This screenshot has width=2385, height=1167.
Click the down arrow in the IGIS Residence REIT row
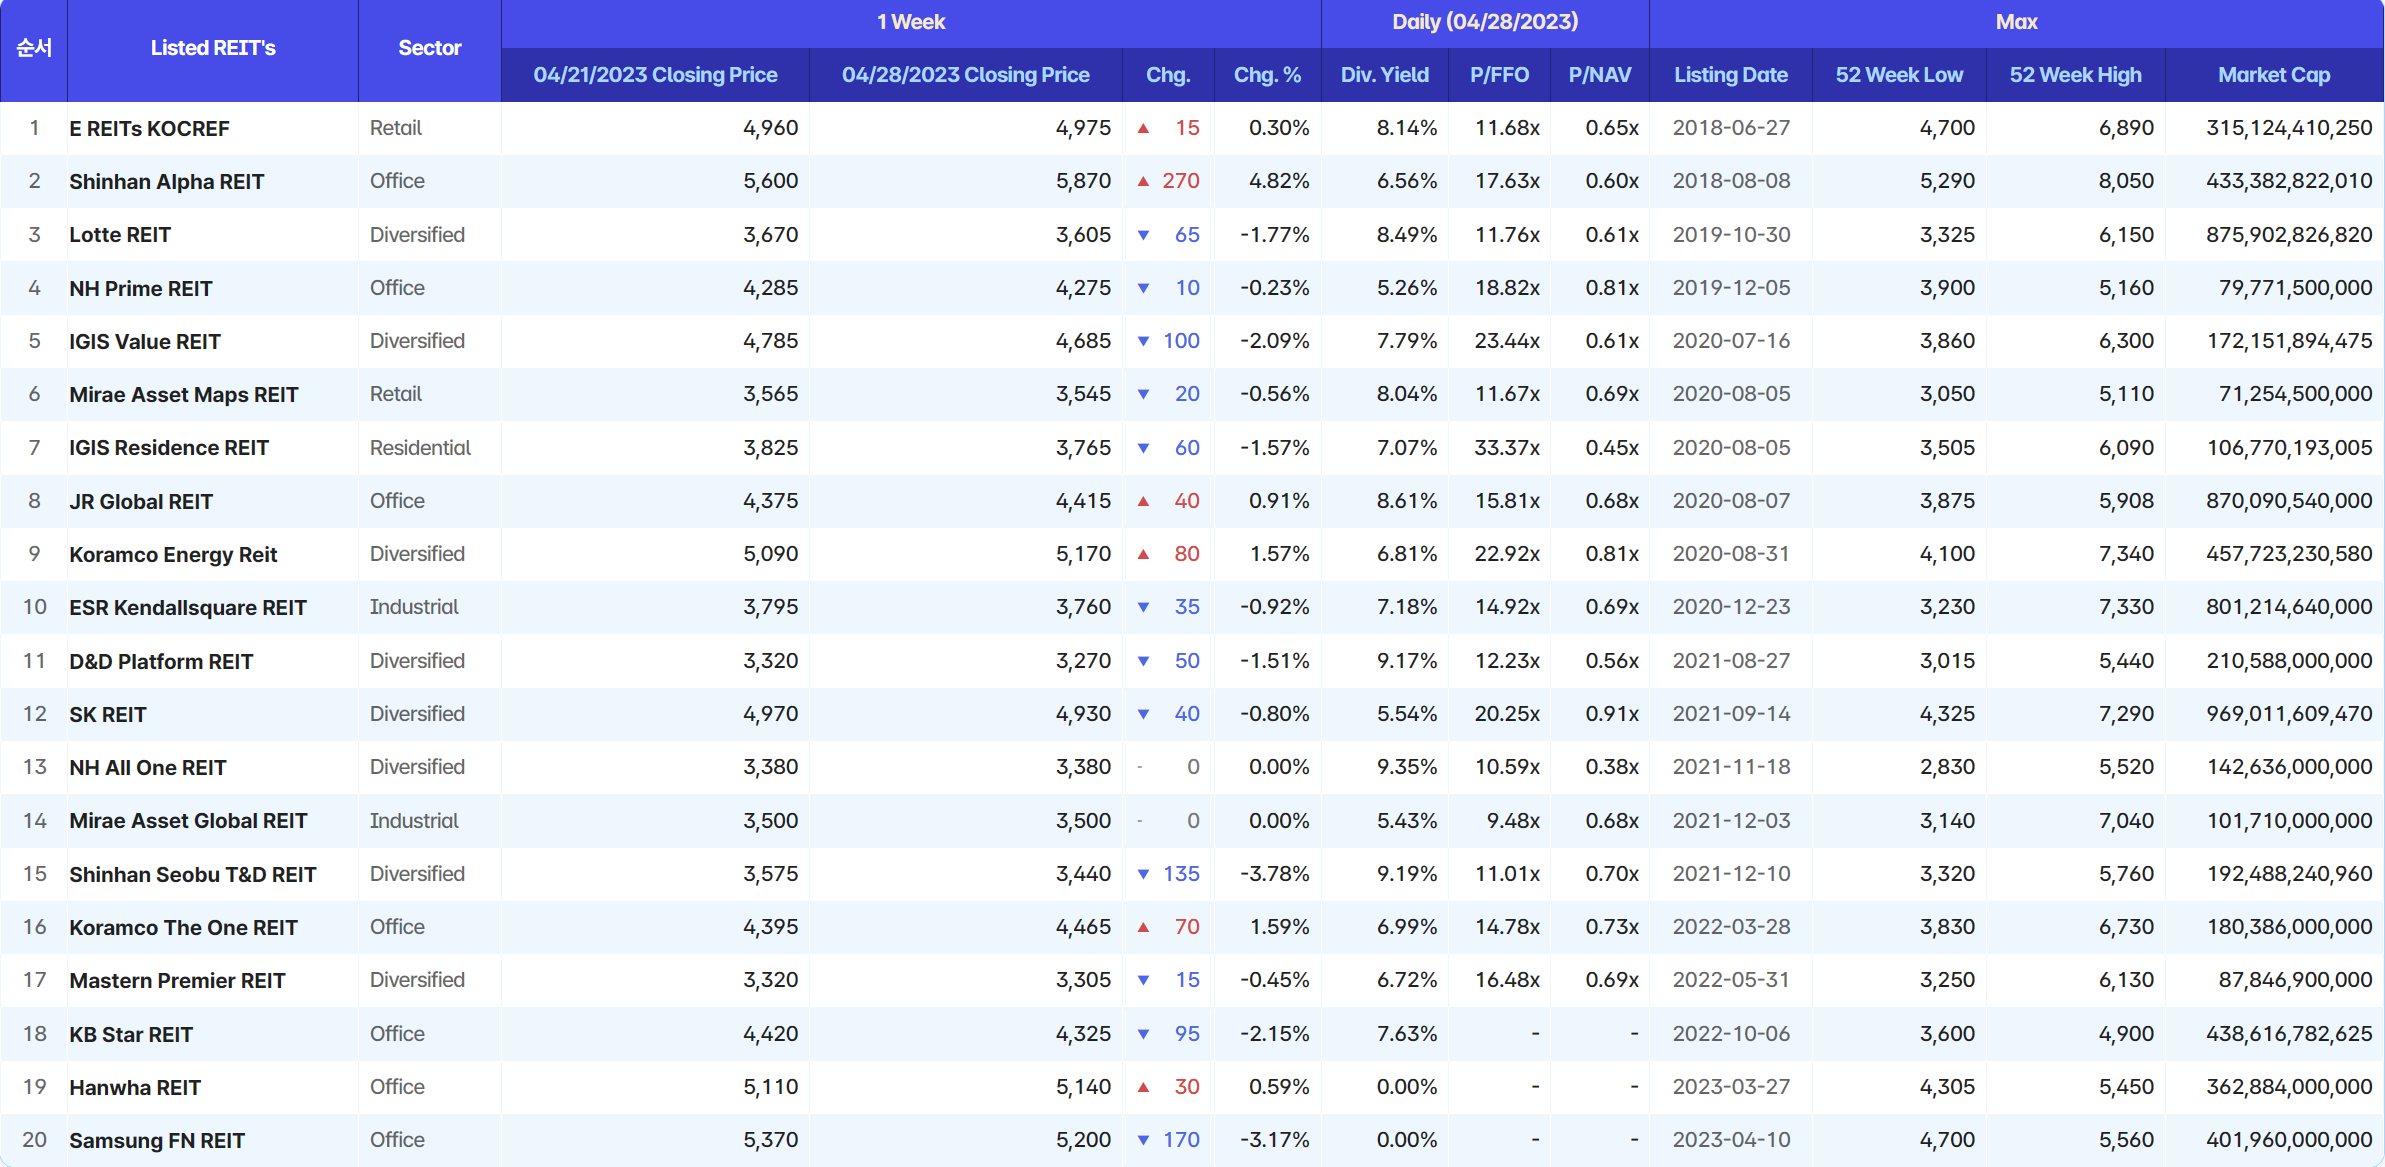coord(1143,448)
